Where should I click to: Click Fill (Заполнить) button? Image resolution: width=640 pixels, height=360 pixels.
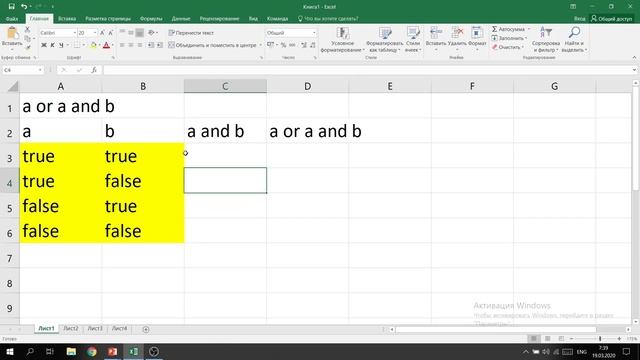[x=509, y=38]
